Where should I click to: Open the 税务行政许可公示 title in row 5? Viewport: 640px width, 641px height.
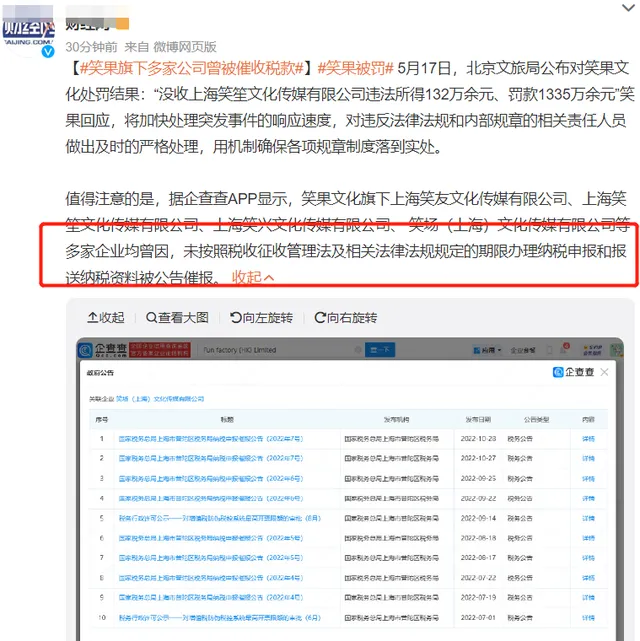click(219, 518)
